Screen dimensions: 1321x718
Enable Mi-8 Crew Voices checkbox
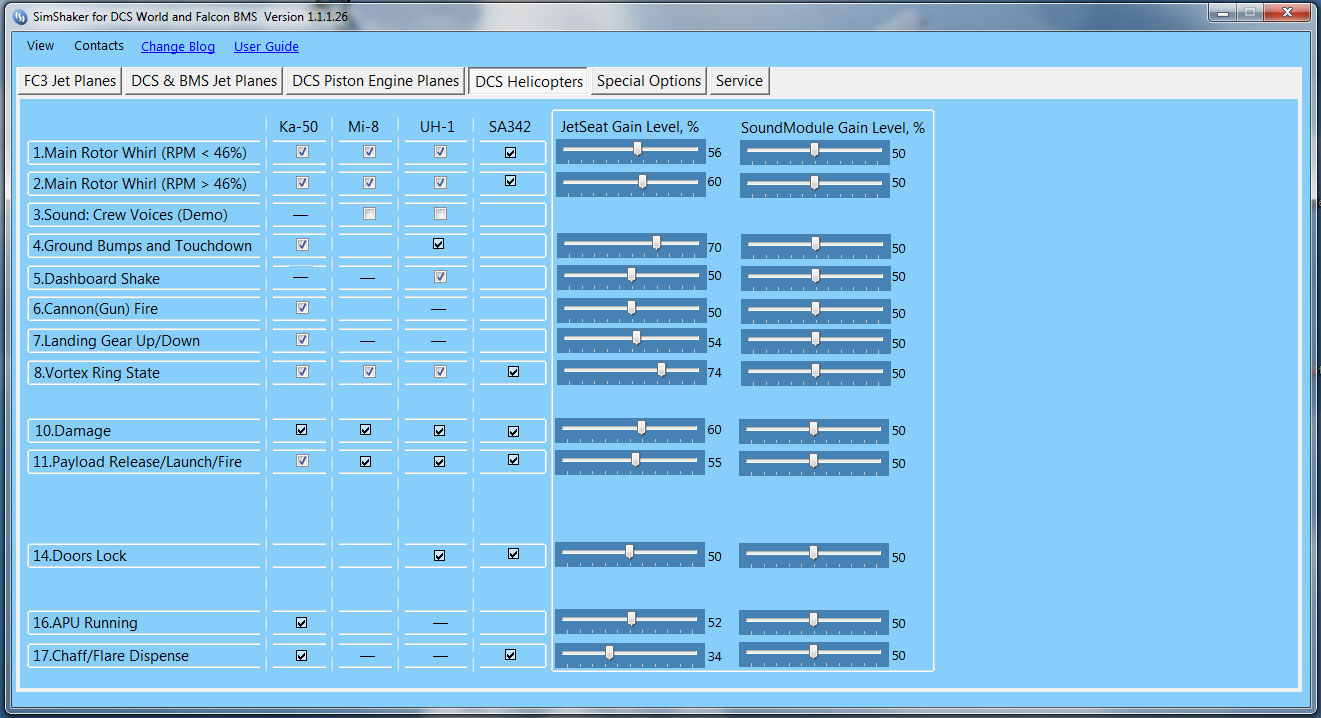[x=369, y=214]
